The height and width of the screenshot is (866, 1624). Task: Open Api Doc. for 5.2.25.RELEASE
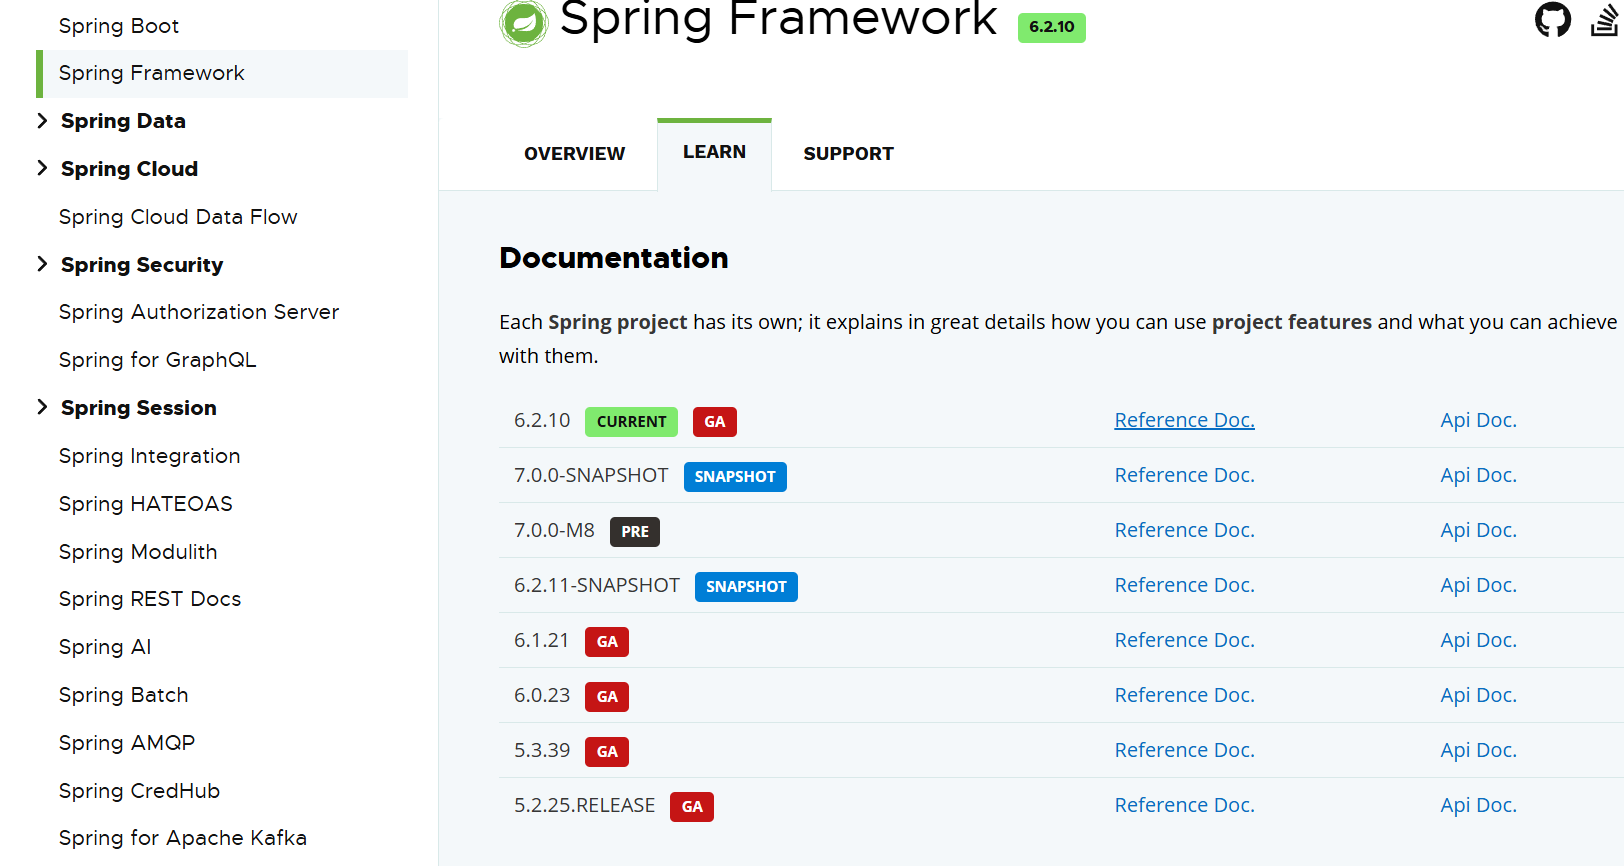[1478, 805]
